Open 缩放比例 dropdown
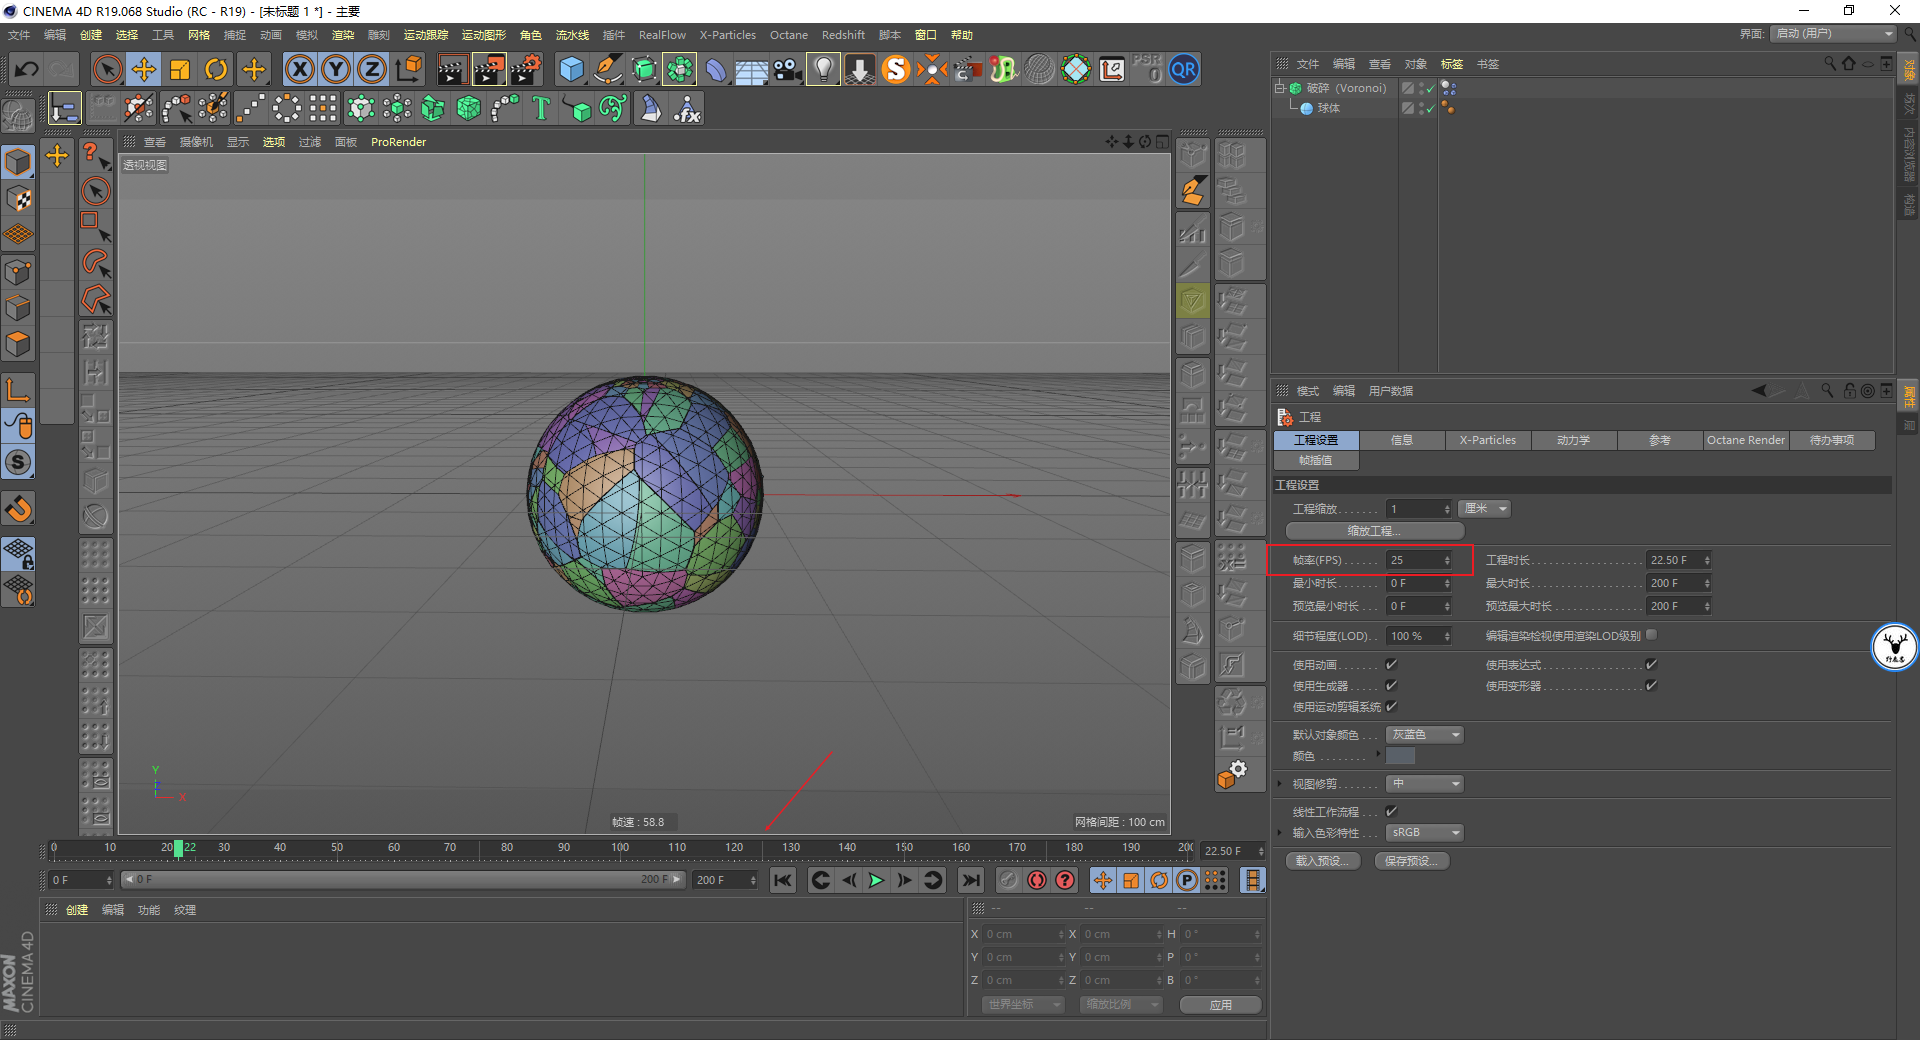 [1121, 1005]
